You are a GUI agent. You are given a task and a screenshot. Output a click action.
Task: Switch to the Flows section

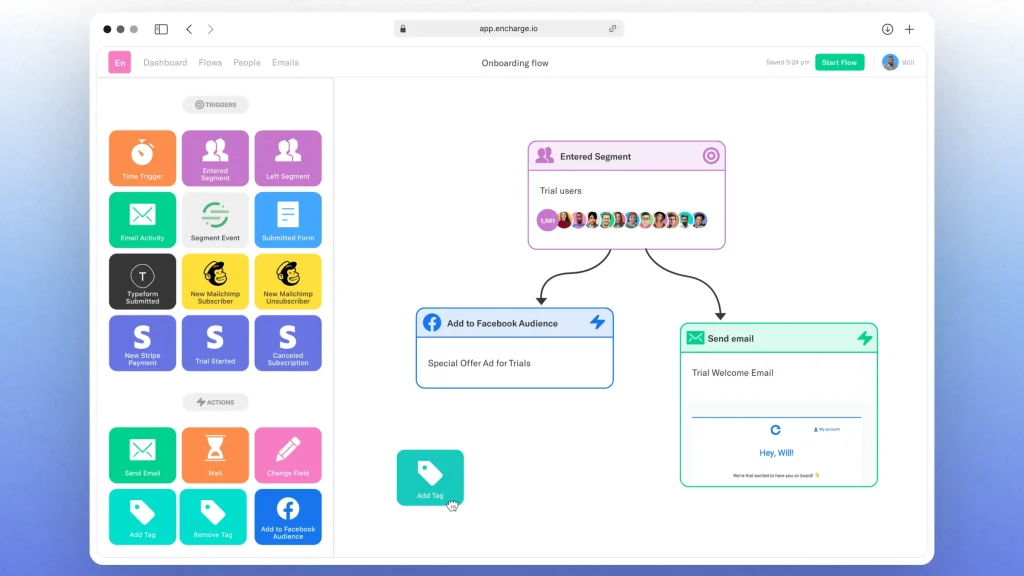click(210, 62)
